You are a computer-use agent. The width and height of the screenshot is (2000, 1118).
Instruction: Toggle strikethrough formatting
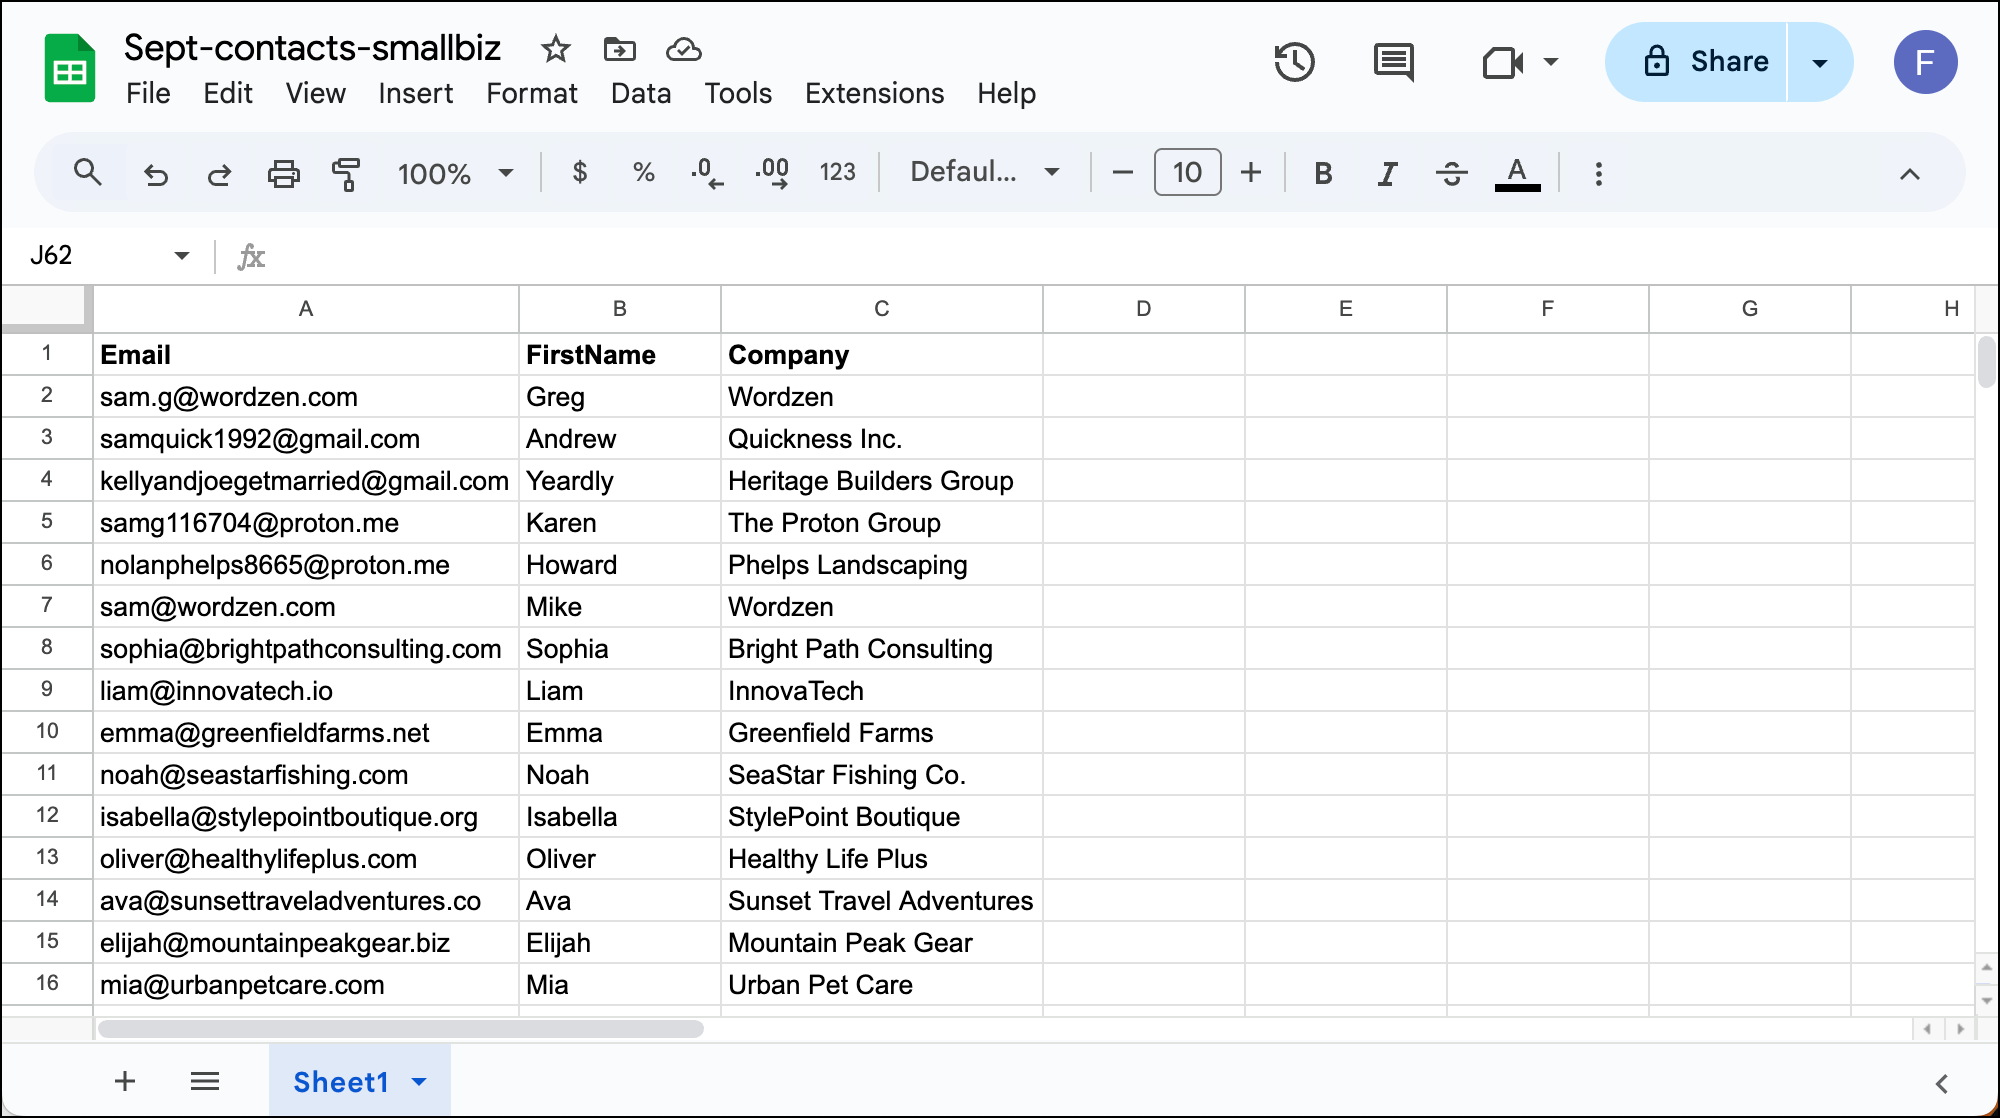pos(1451,172)
